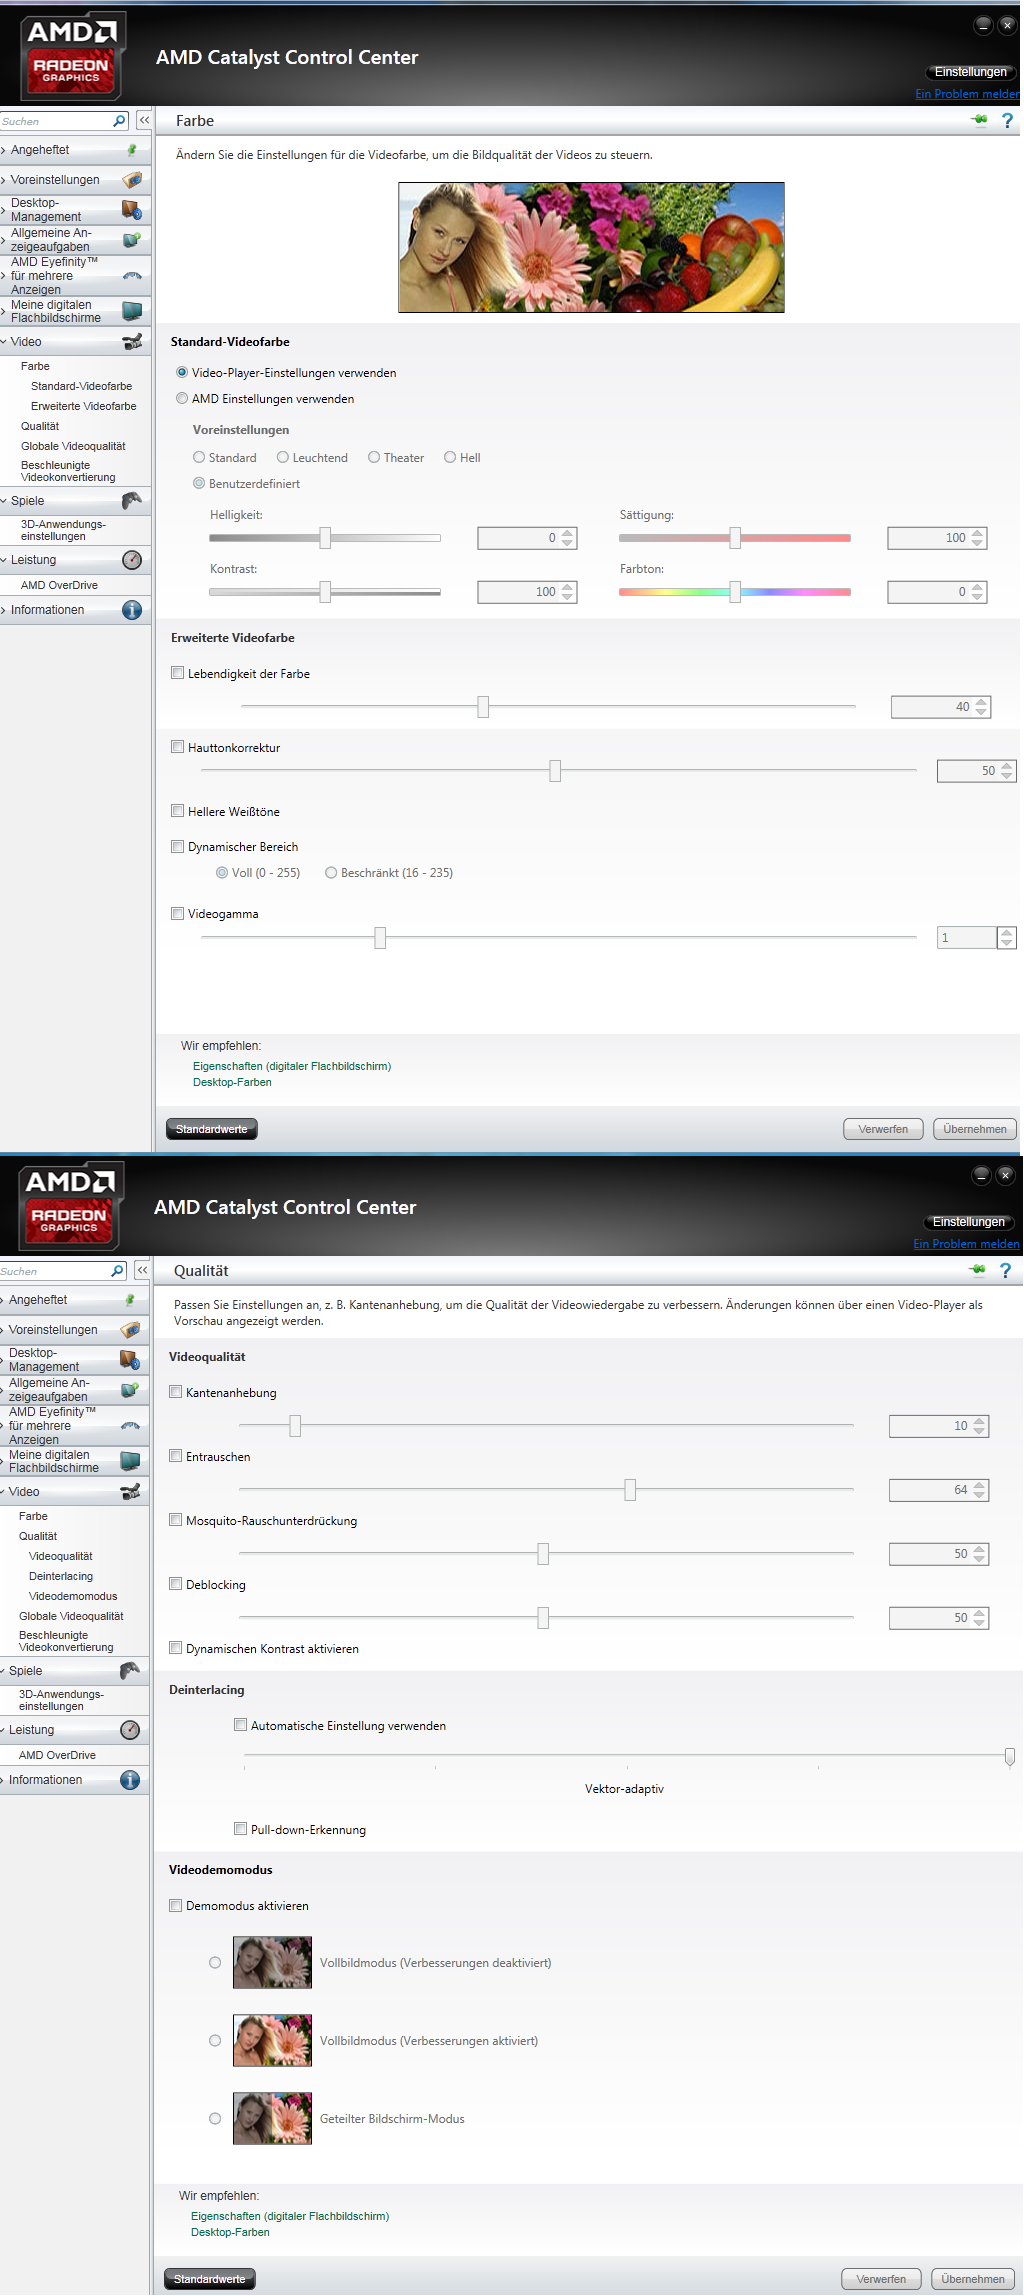Click the Video camera icon in the Qualität window sidebar
This screenshot has width=1024, height=2296.
129,1492
